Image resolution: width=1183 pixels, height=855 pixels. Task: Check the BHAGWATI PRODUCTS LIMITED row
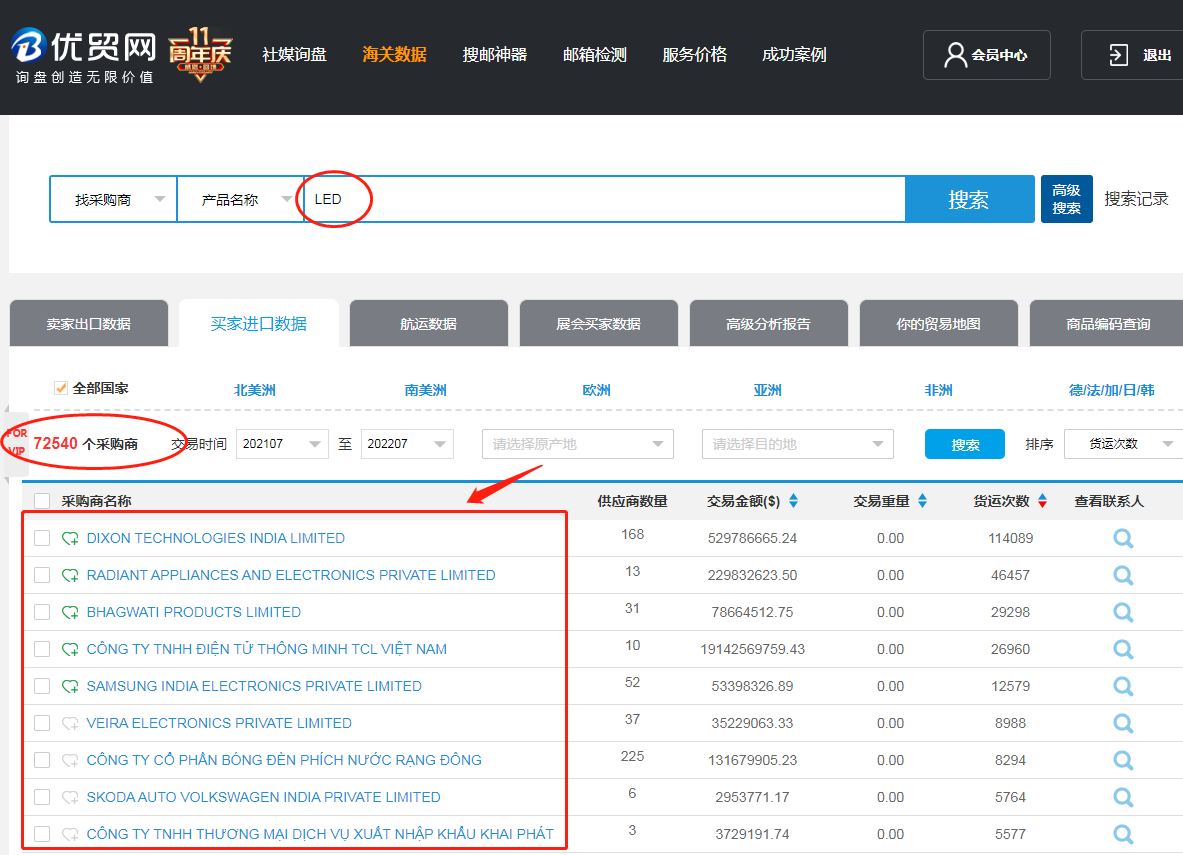tap(42, 612)
